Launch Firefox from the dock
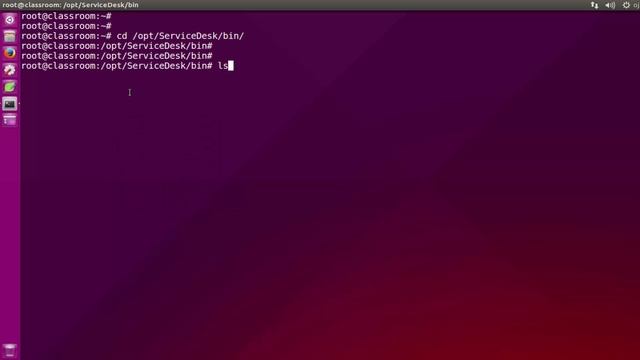 (x=9, y=53)
